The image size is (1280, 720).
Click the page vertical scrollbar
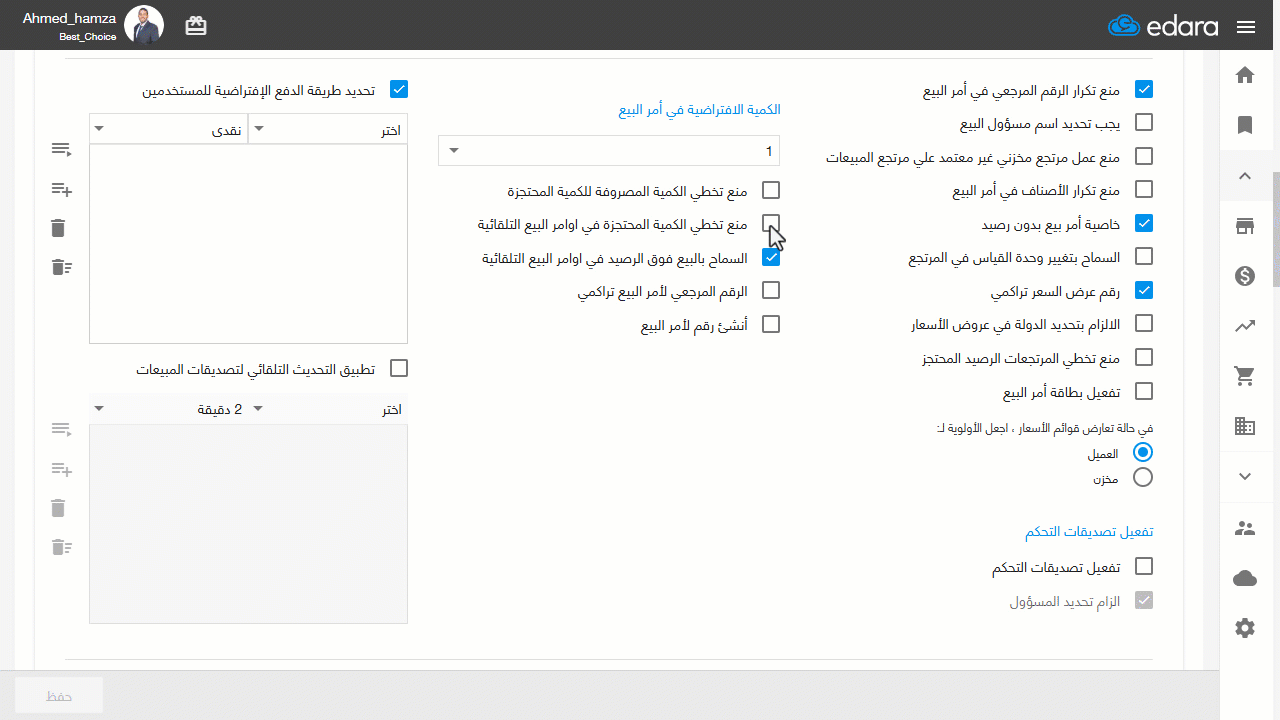pyautogui.click(x=1275, y=230)
